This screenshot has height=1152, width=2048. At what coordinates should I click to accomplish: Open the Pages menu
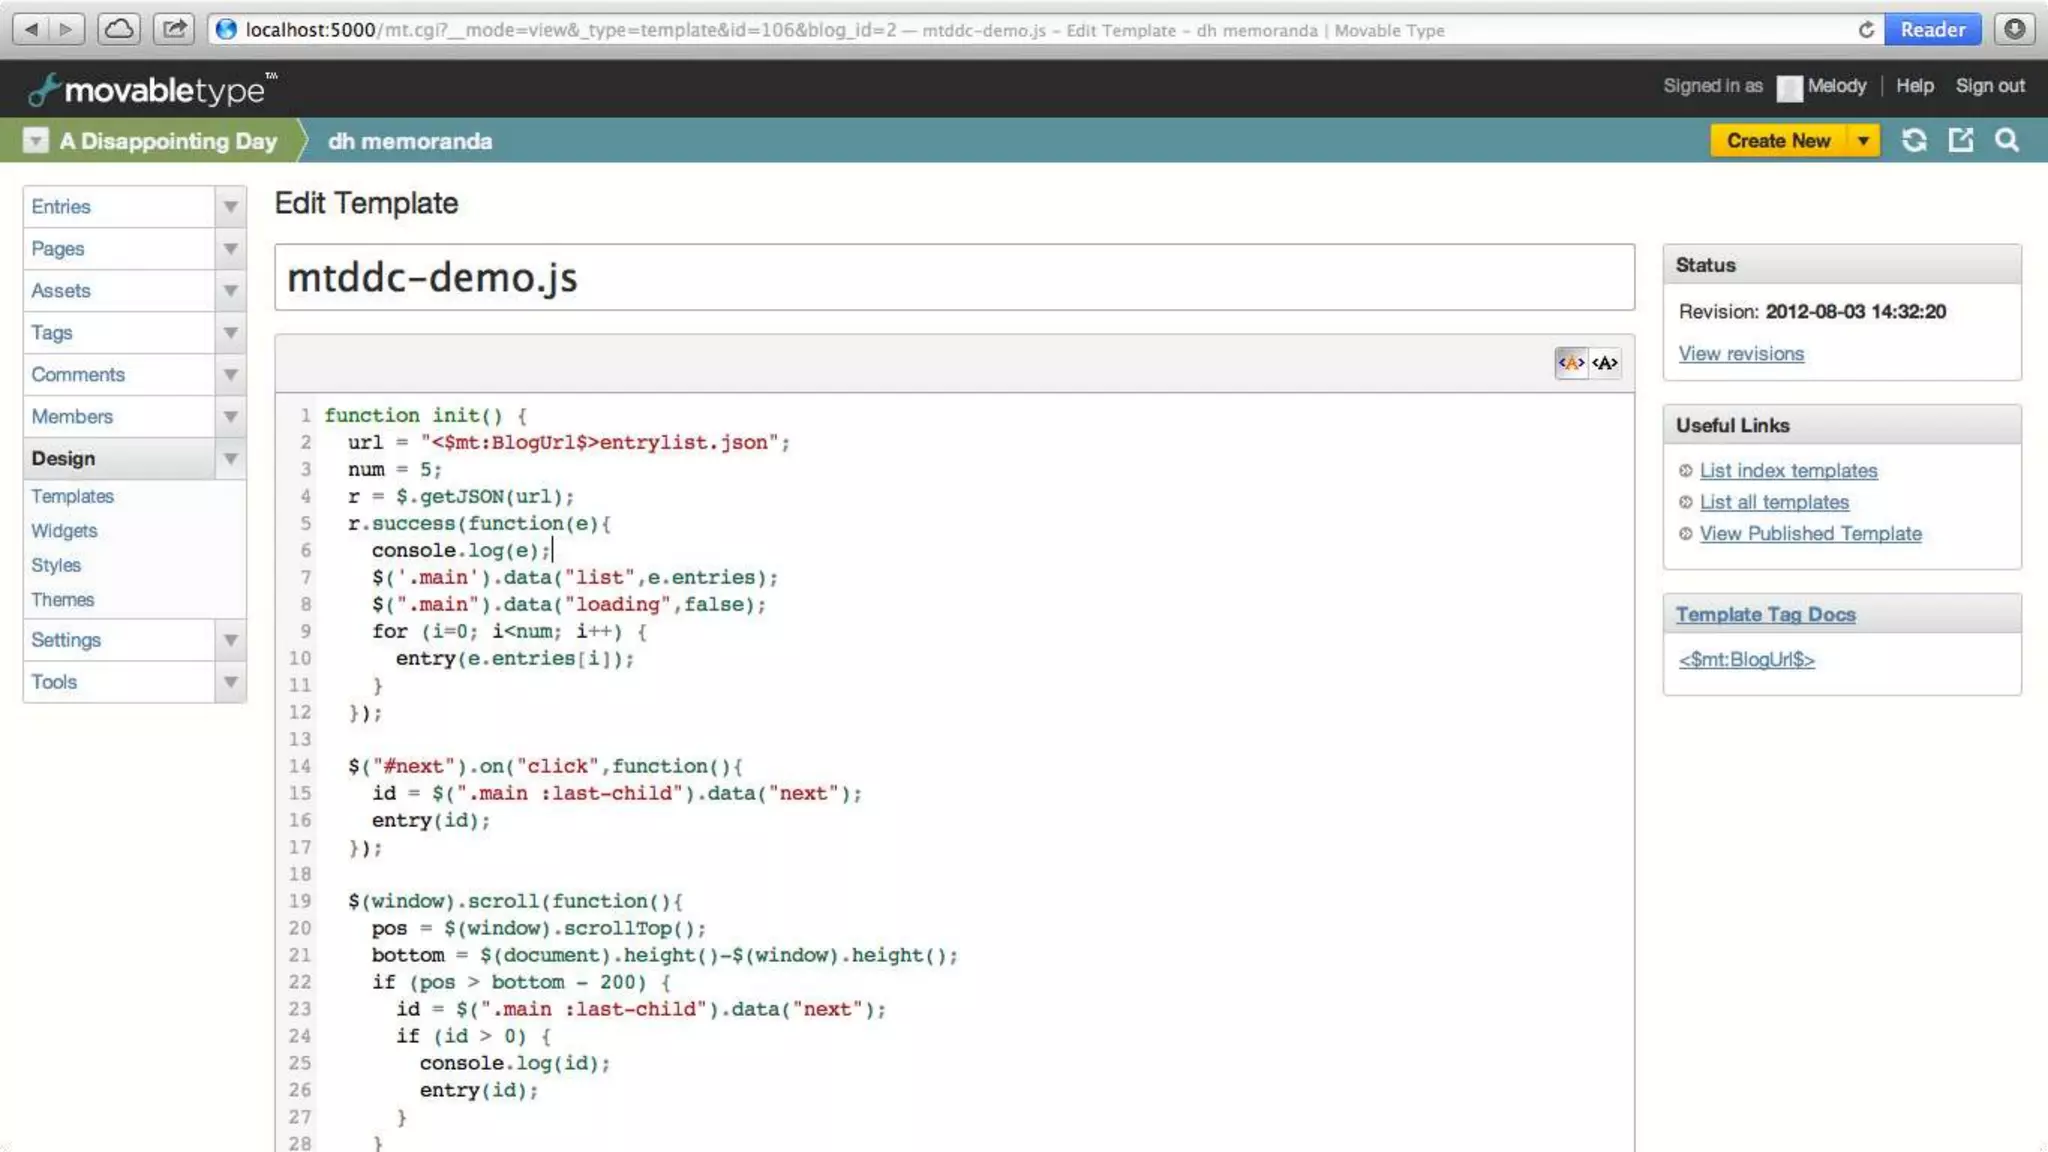[119, 248]
